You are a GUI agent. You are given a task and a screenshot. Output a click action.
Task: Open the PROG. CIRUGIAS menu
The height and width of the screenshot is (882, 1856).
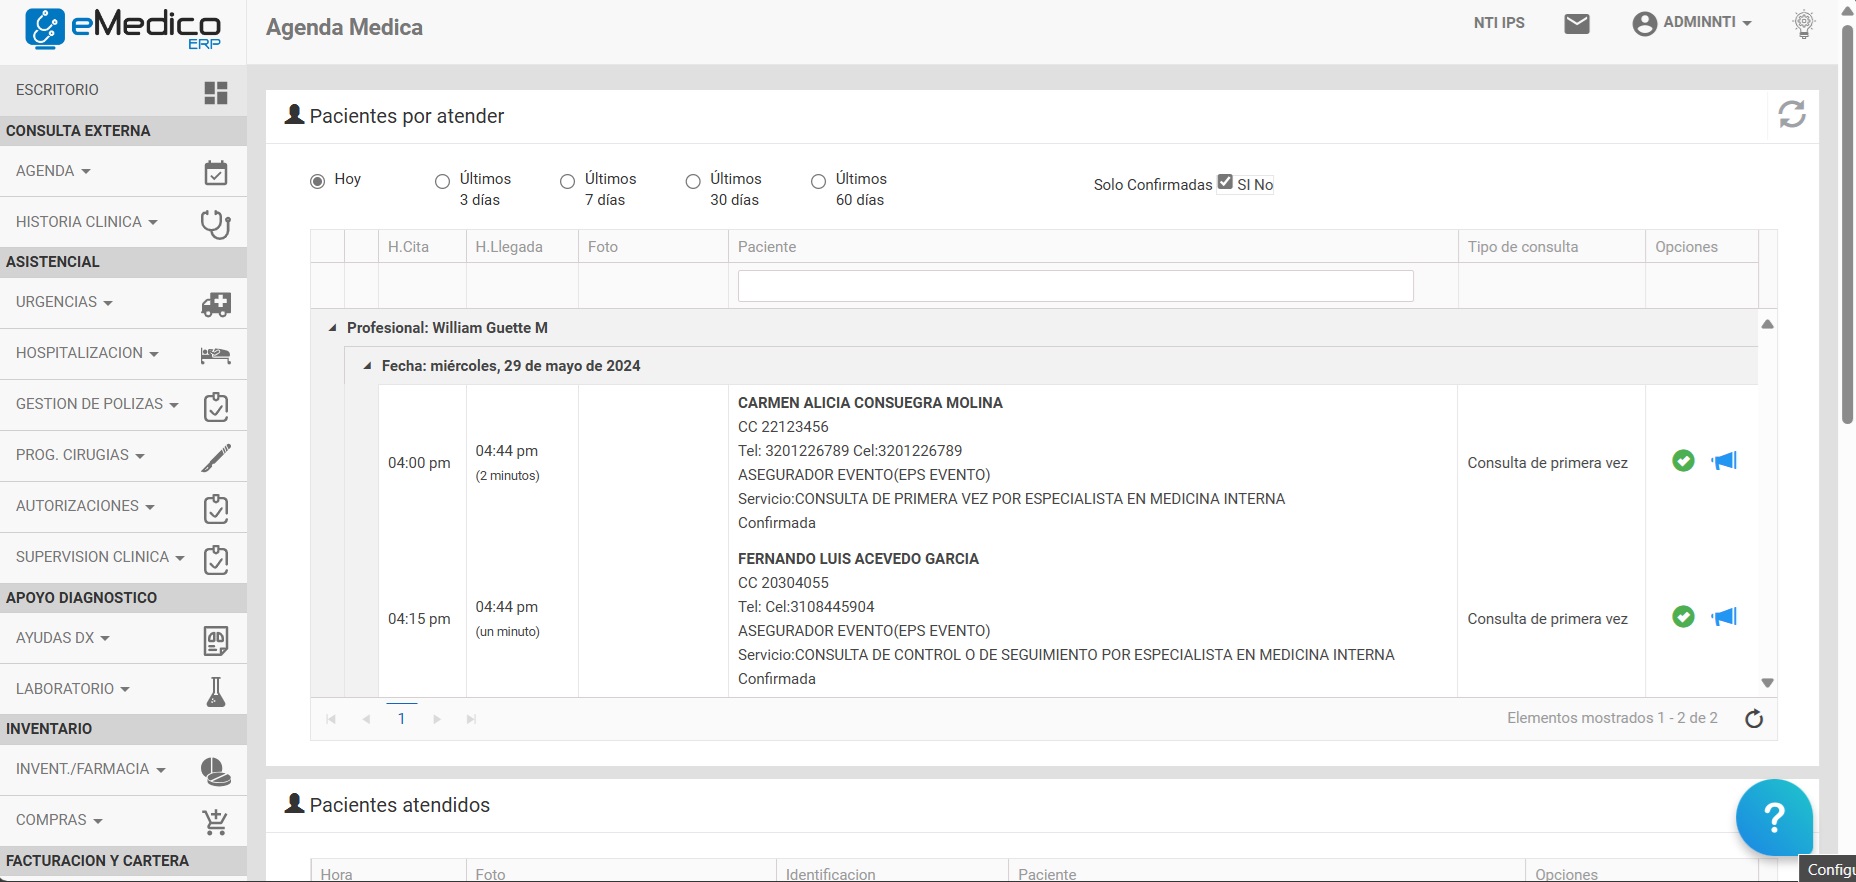[x=80, y=455]
